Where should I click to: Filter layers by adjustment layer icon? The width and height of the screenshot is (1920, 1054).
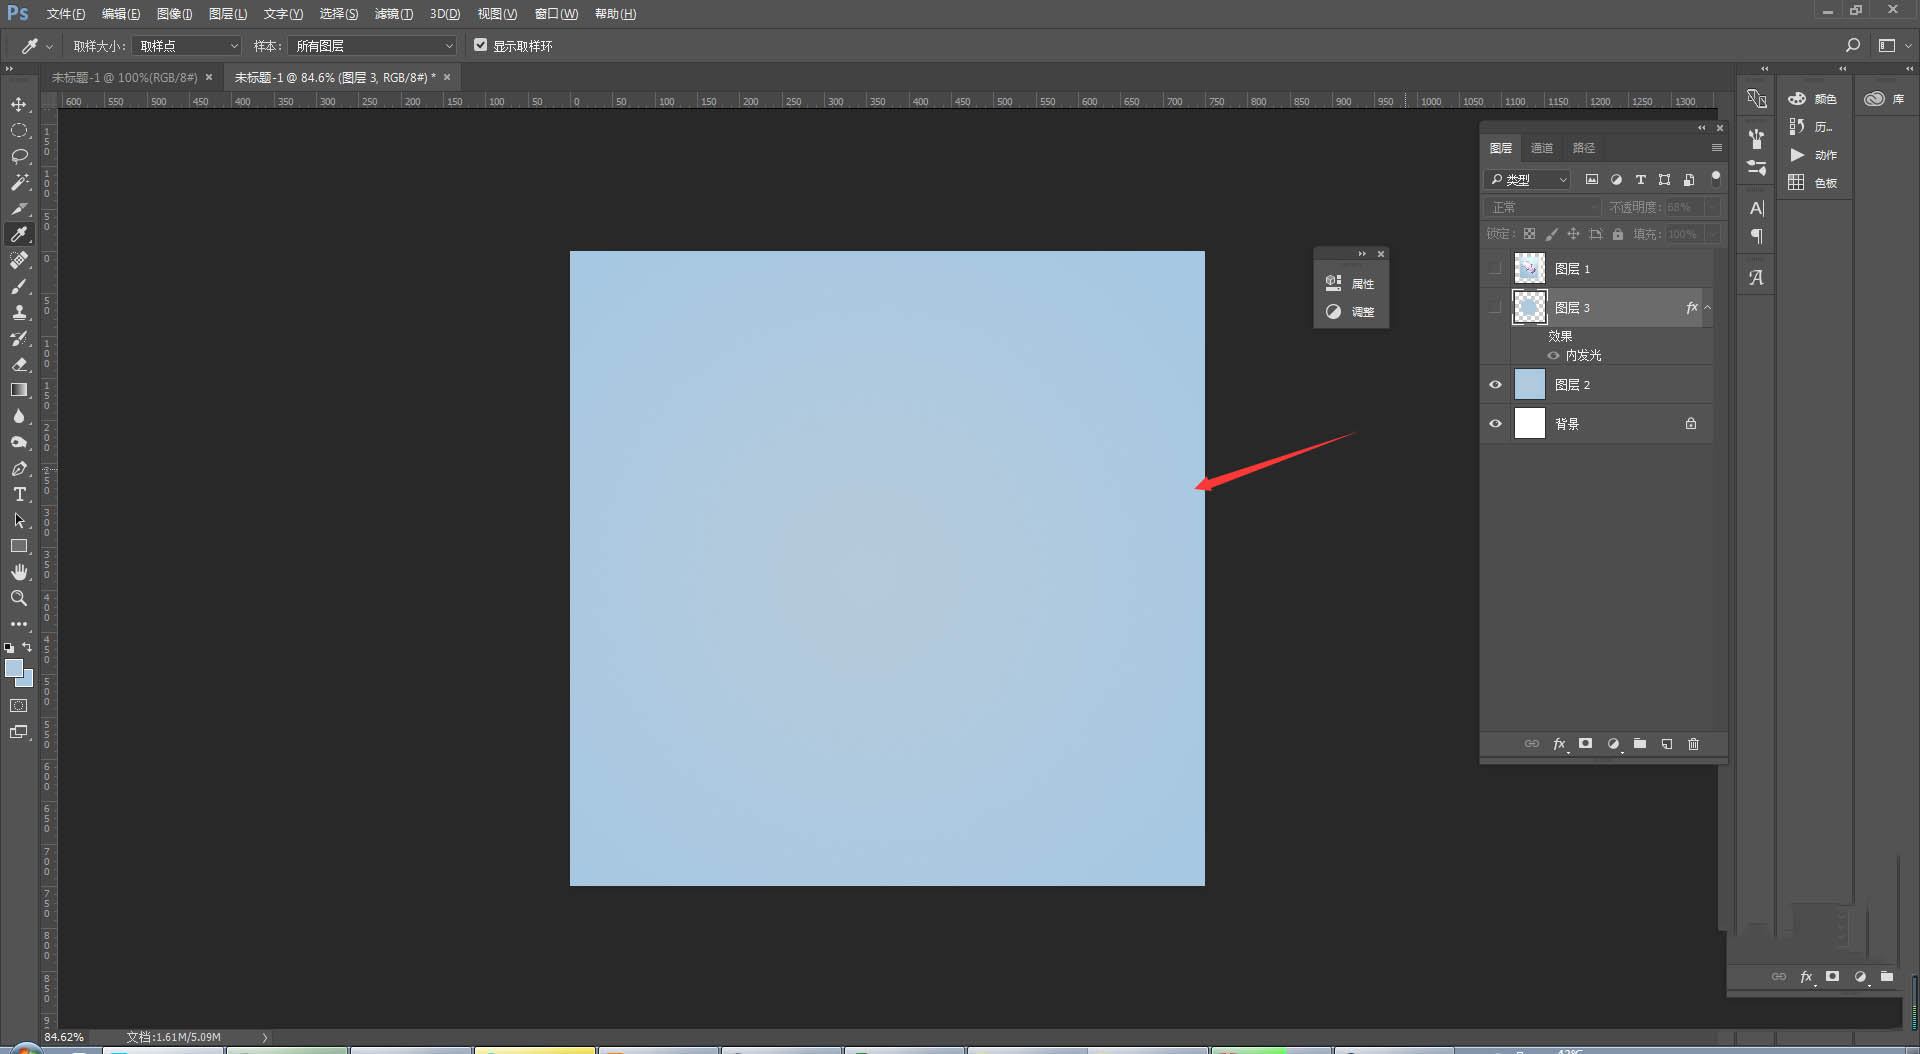pos(1616,180)
